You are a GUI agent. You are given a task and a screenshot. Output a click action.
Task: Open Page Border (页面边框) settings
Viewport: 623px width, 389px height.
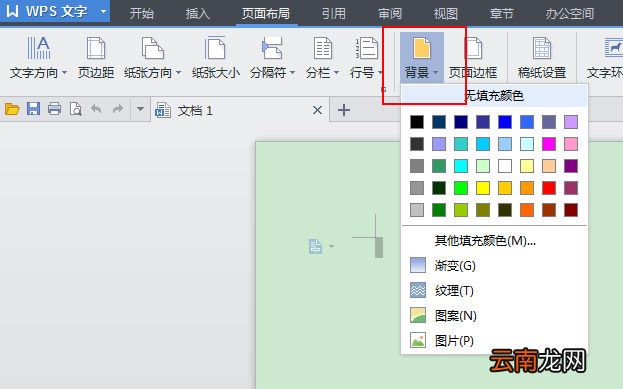(473, 57)
